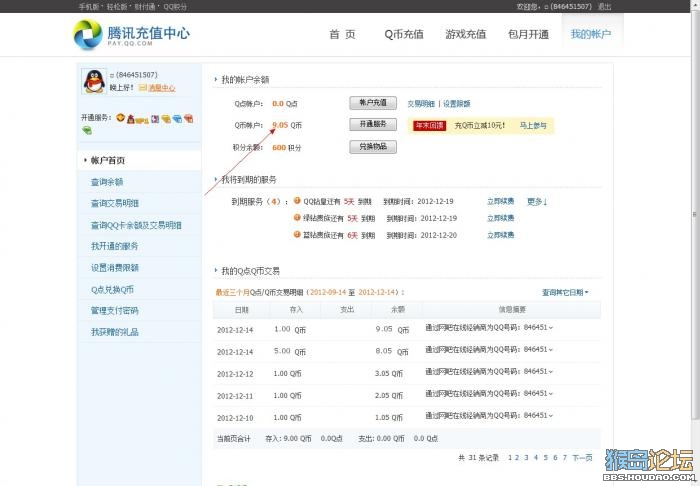Viewport: 700px width, 486px height.
Task: Click the page vertical scrollbar
Action: point(695,214)
